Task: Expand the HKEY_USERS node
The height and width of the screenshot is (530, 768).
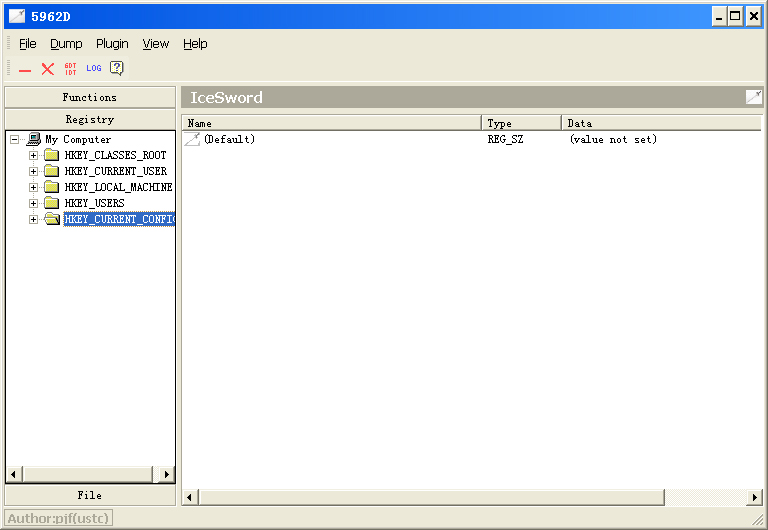Action: tap(33, 203)
